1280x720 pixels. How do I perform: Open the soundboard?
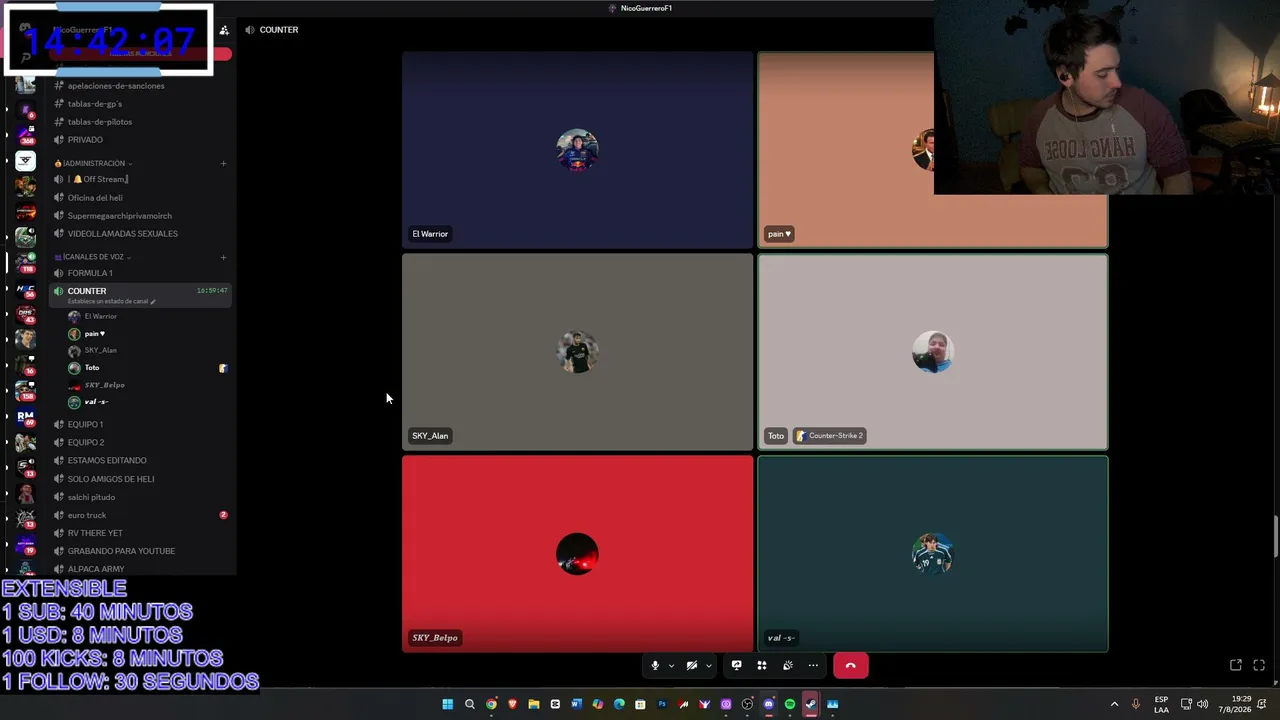(788, 665)
